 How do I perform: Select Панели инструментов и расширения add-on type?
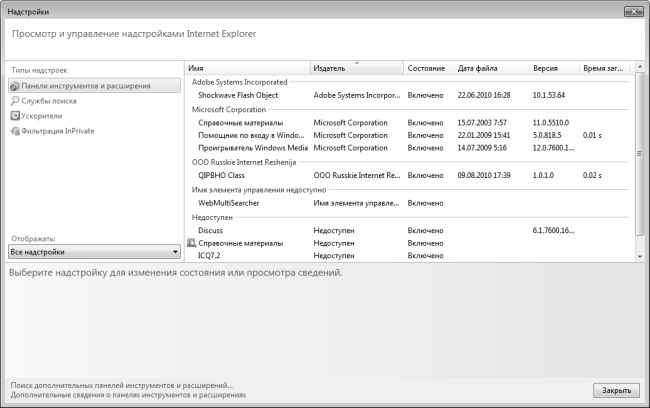(94, 86)
